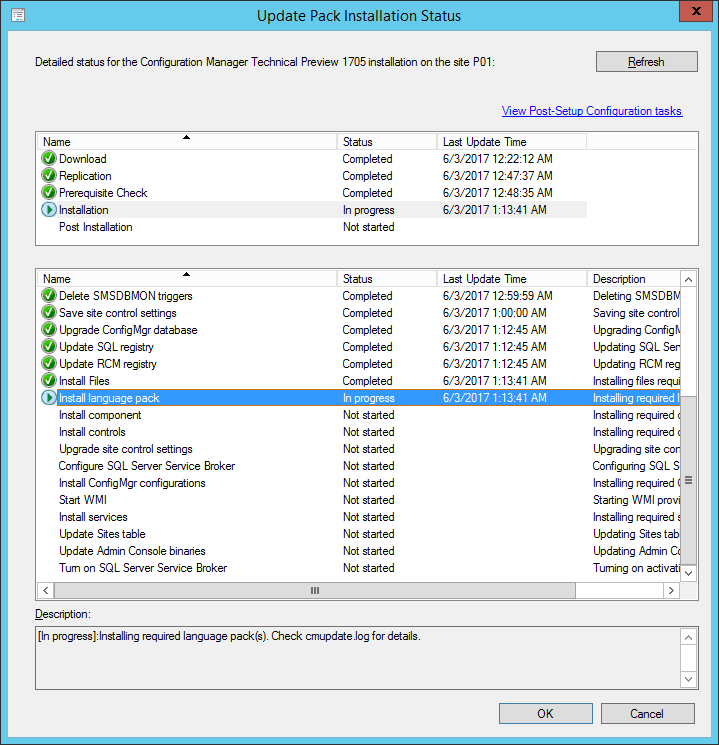Sort bottom list by Status column header
Screen dimensions: 719x745
click(387, 278)
